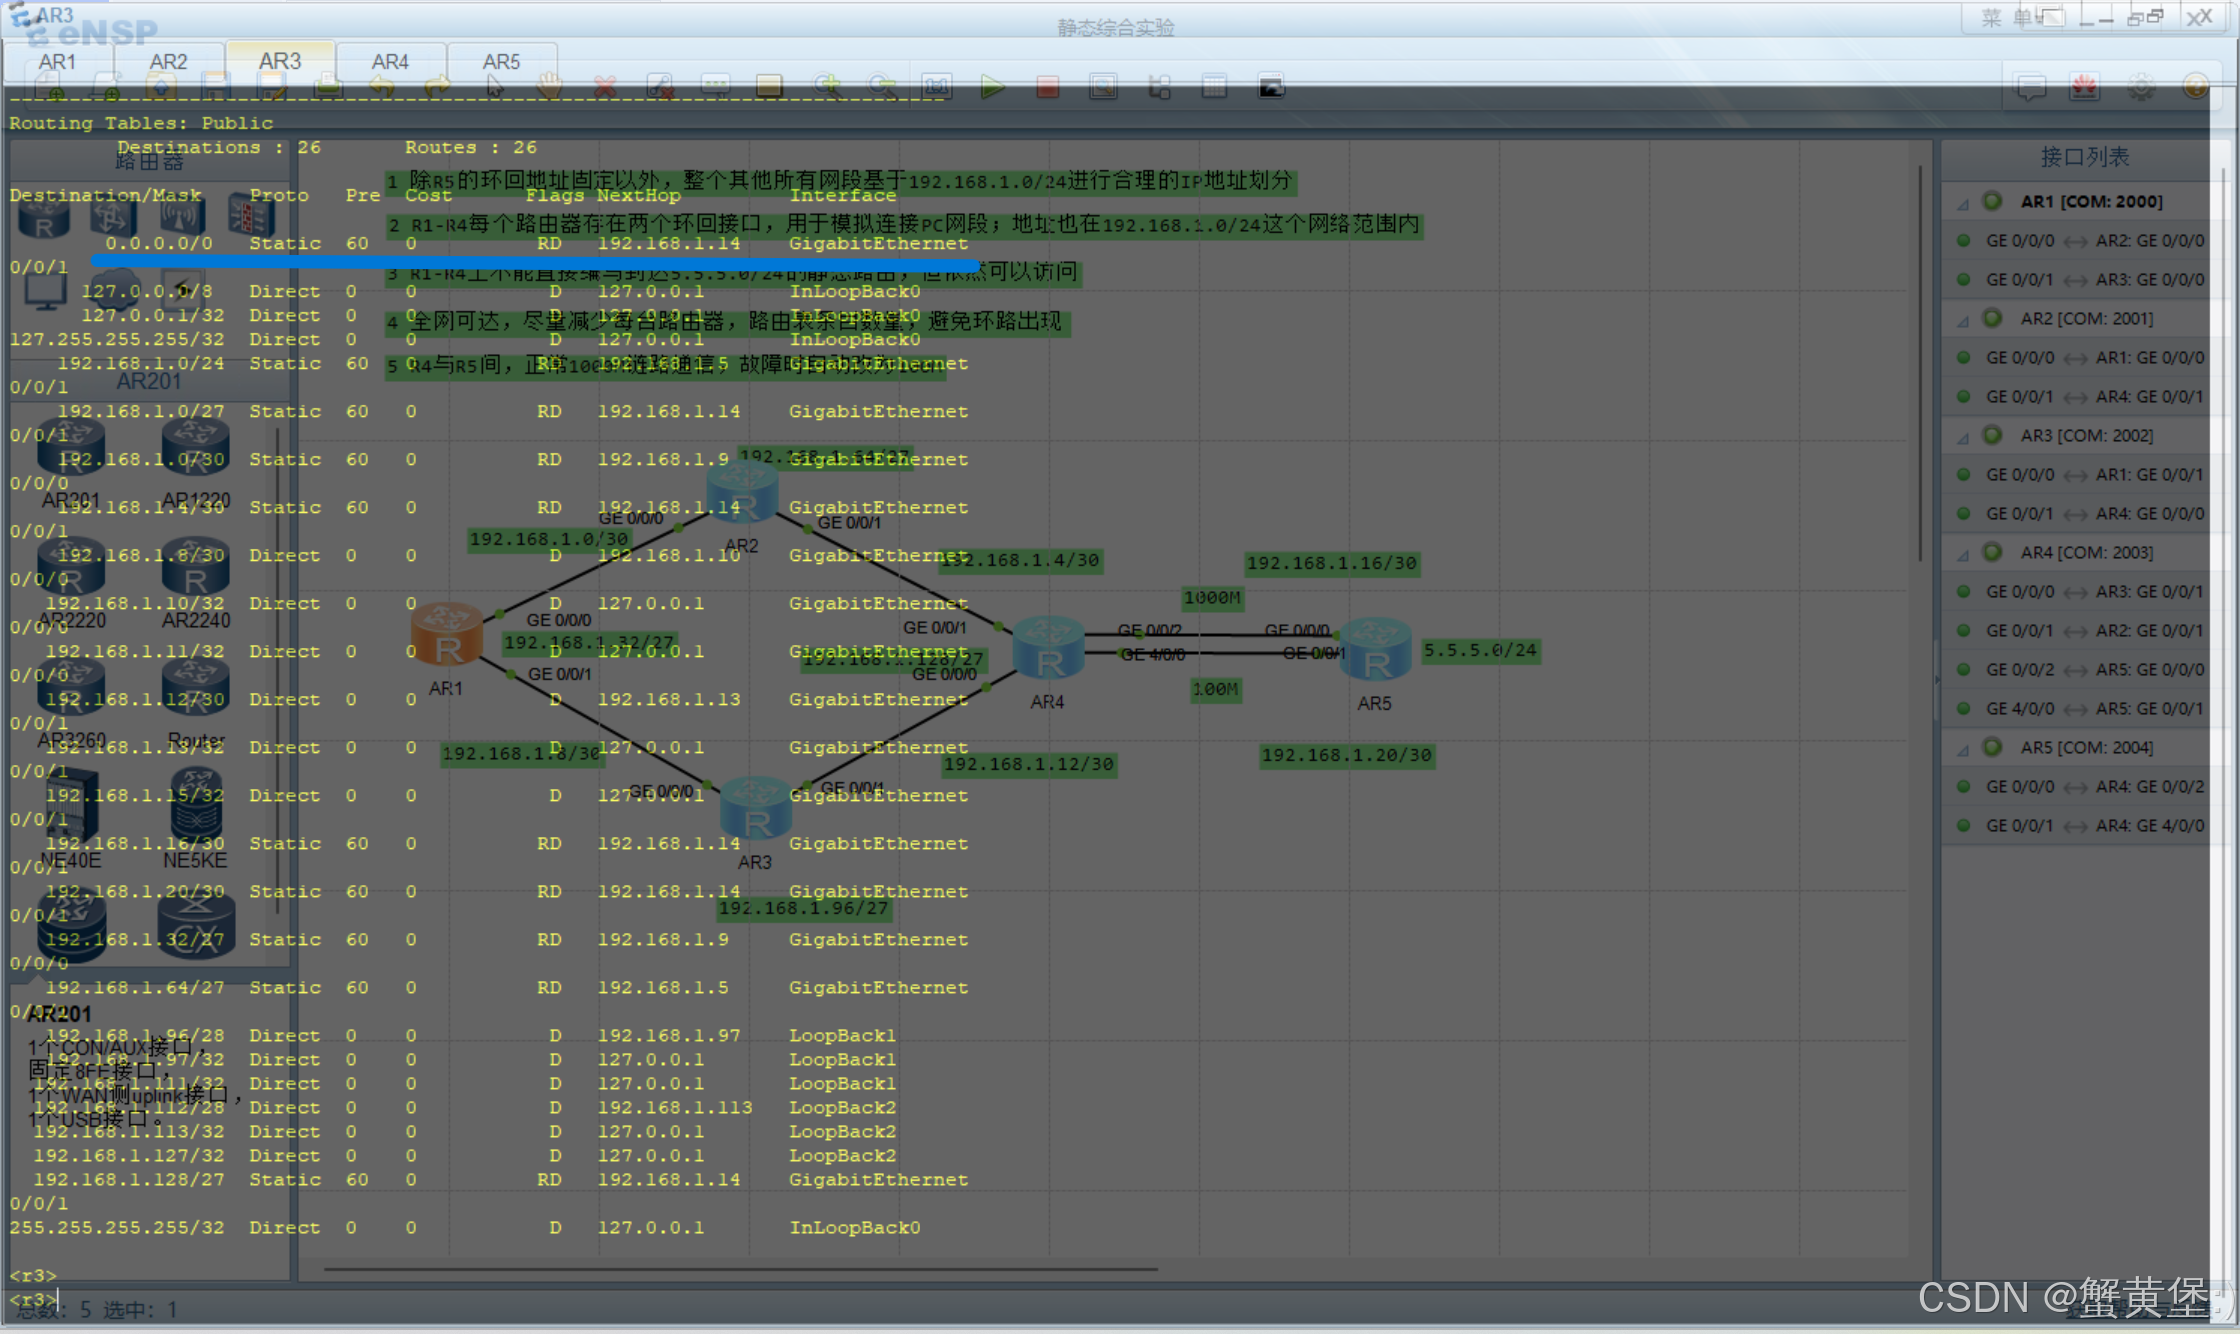Select the hand pan tool
2240x1334 pixels.
(x=548, y=87)
